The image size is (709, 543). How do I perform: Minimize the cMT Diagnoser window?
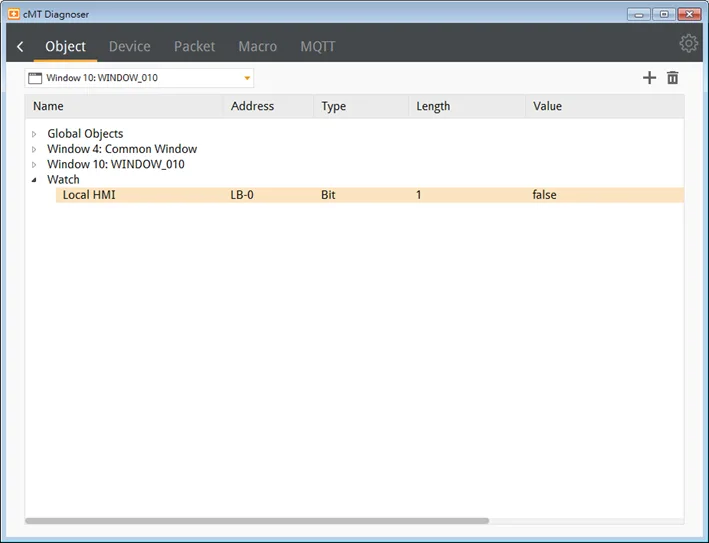[x=639, y=14]
